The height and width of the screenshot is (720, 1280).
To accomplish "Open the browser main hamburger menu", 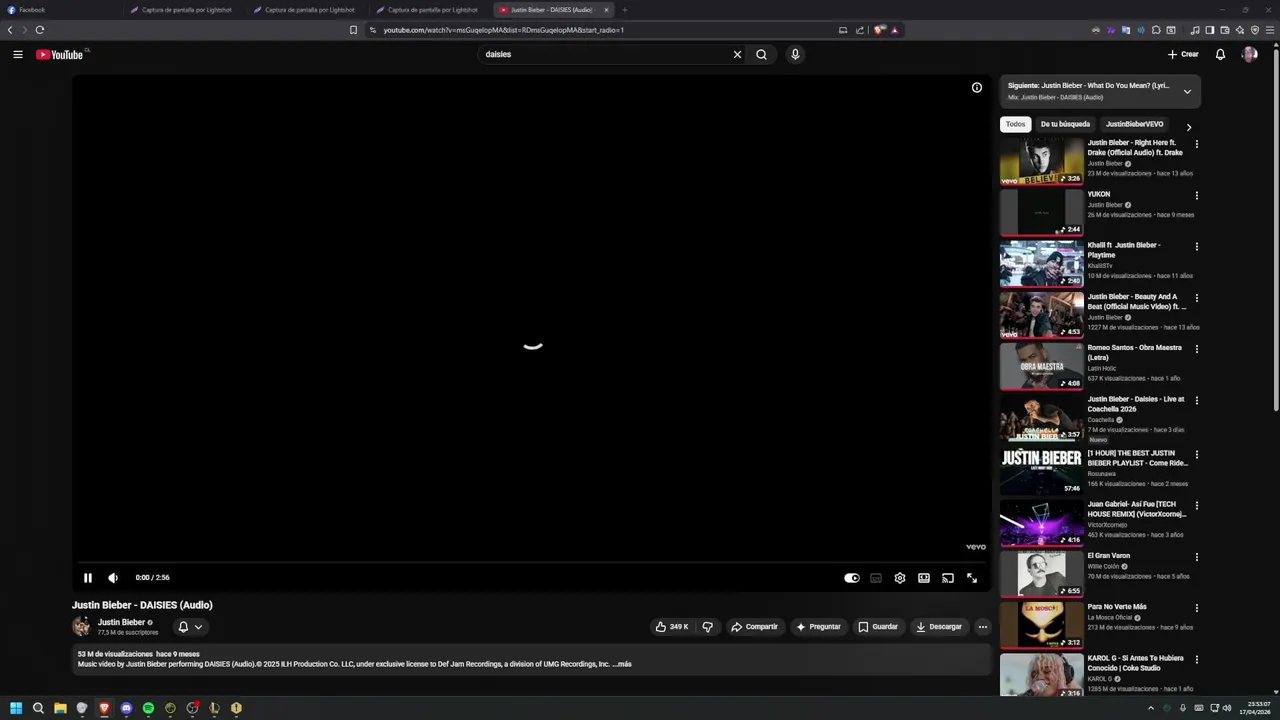I will pyautogui.click(x=1270, y=30).
